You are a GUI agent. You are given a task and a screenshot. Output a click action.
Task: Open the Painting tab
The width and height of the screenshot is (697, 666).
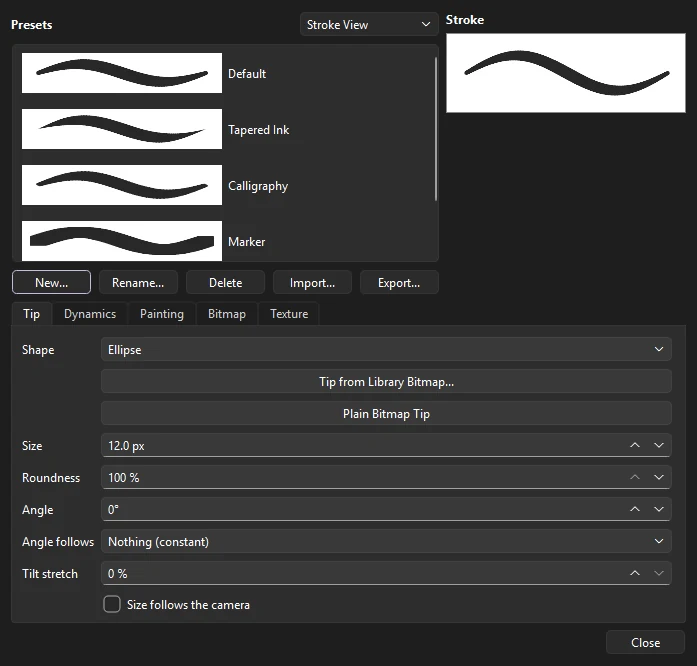click(162, 313)
